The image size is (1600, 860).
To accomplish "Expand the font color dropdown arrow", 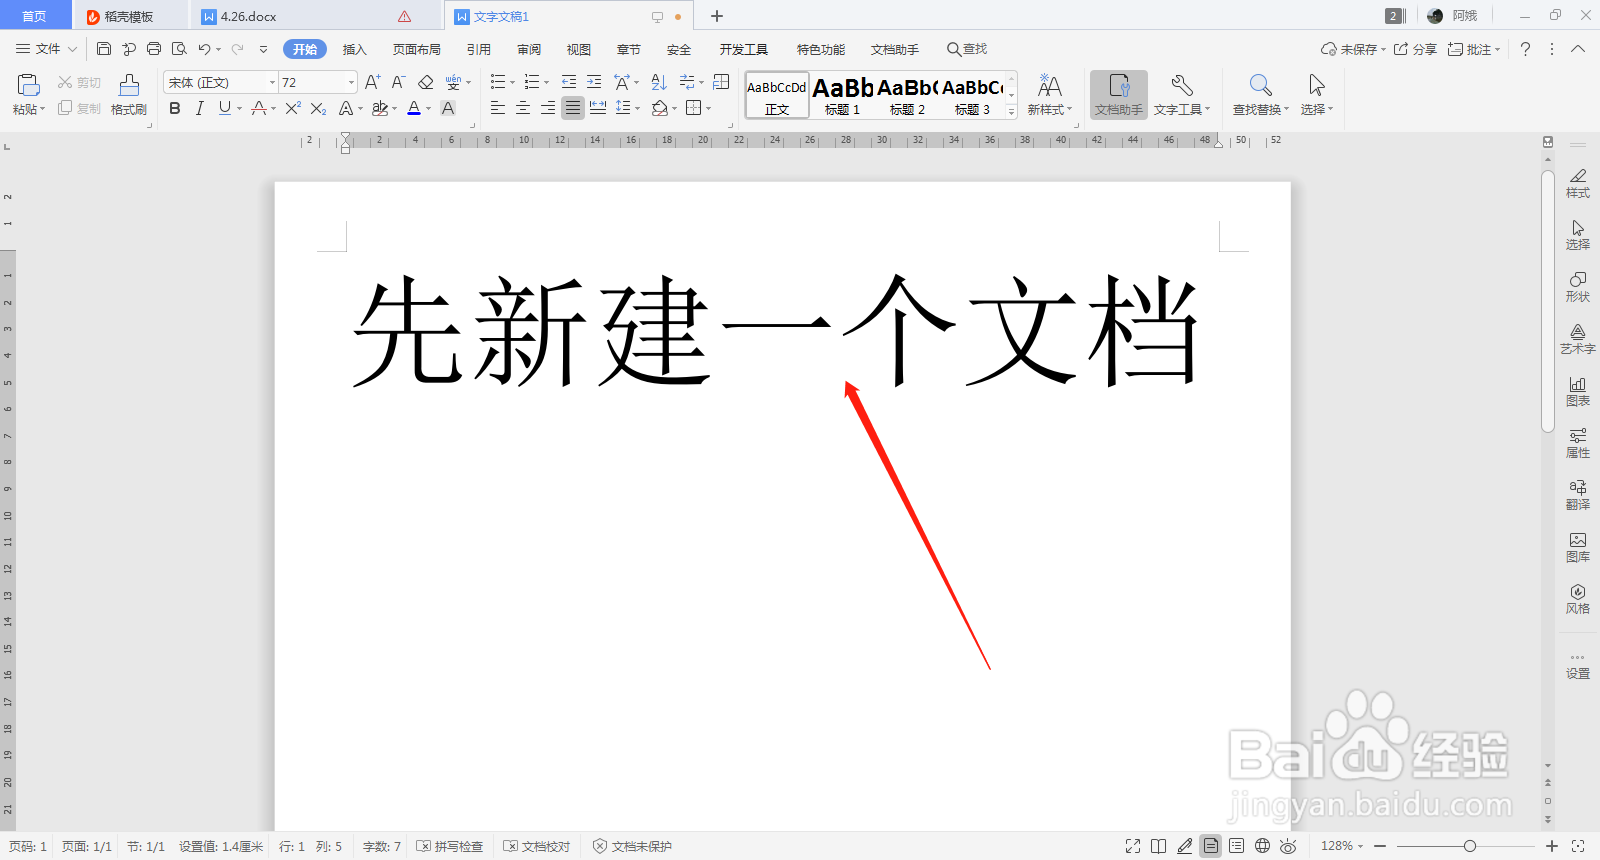I will 429,109.
